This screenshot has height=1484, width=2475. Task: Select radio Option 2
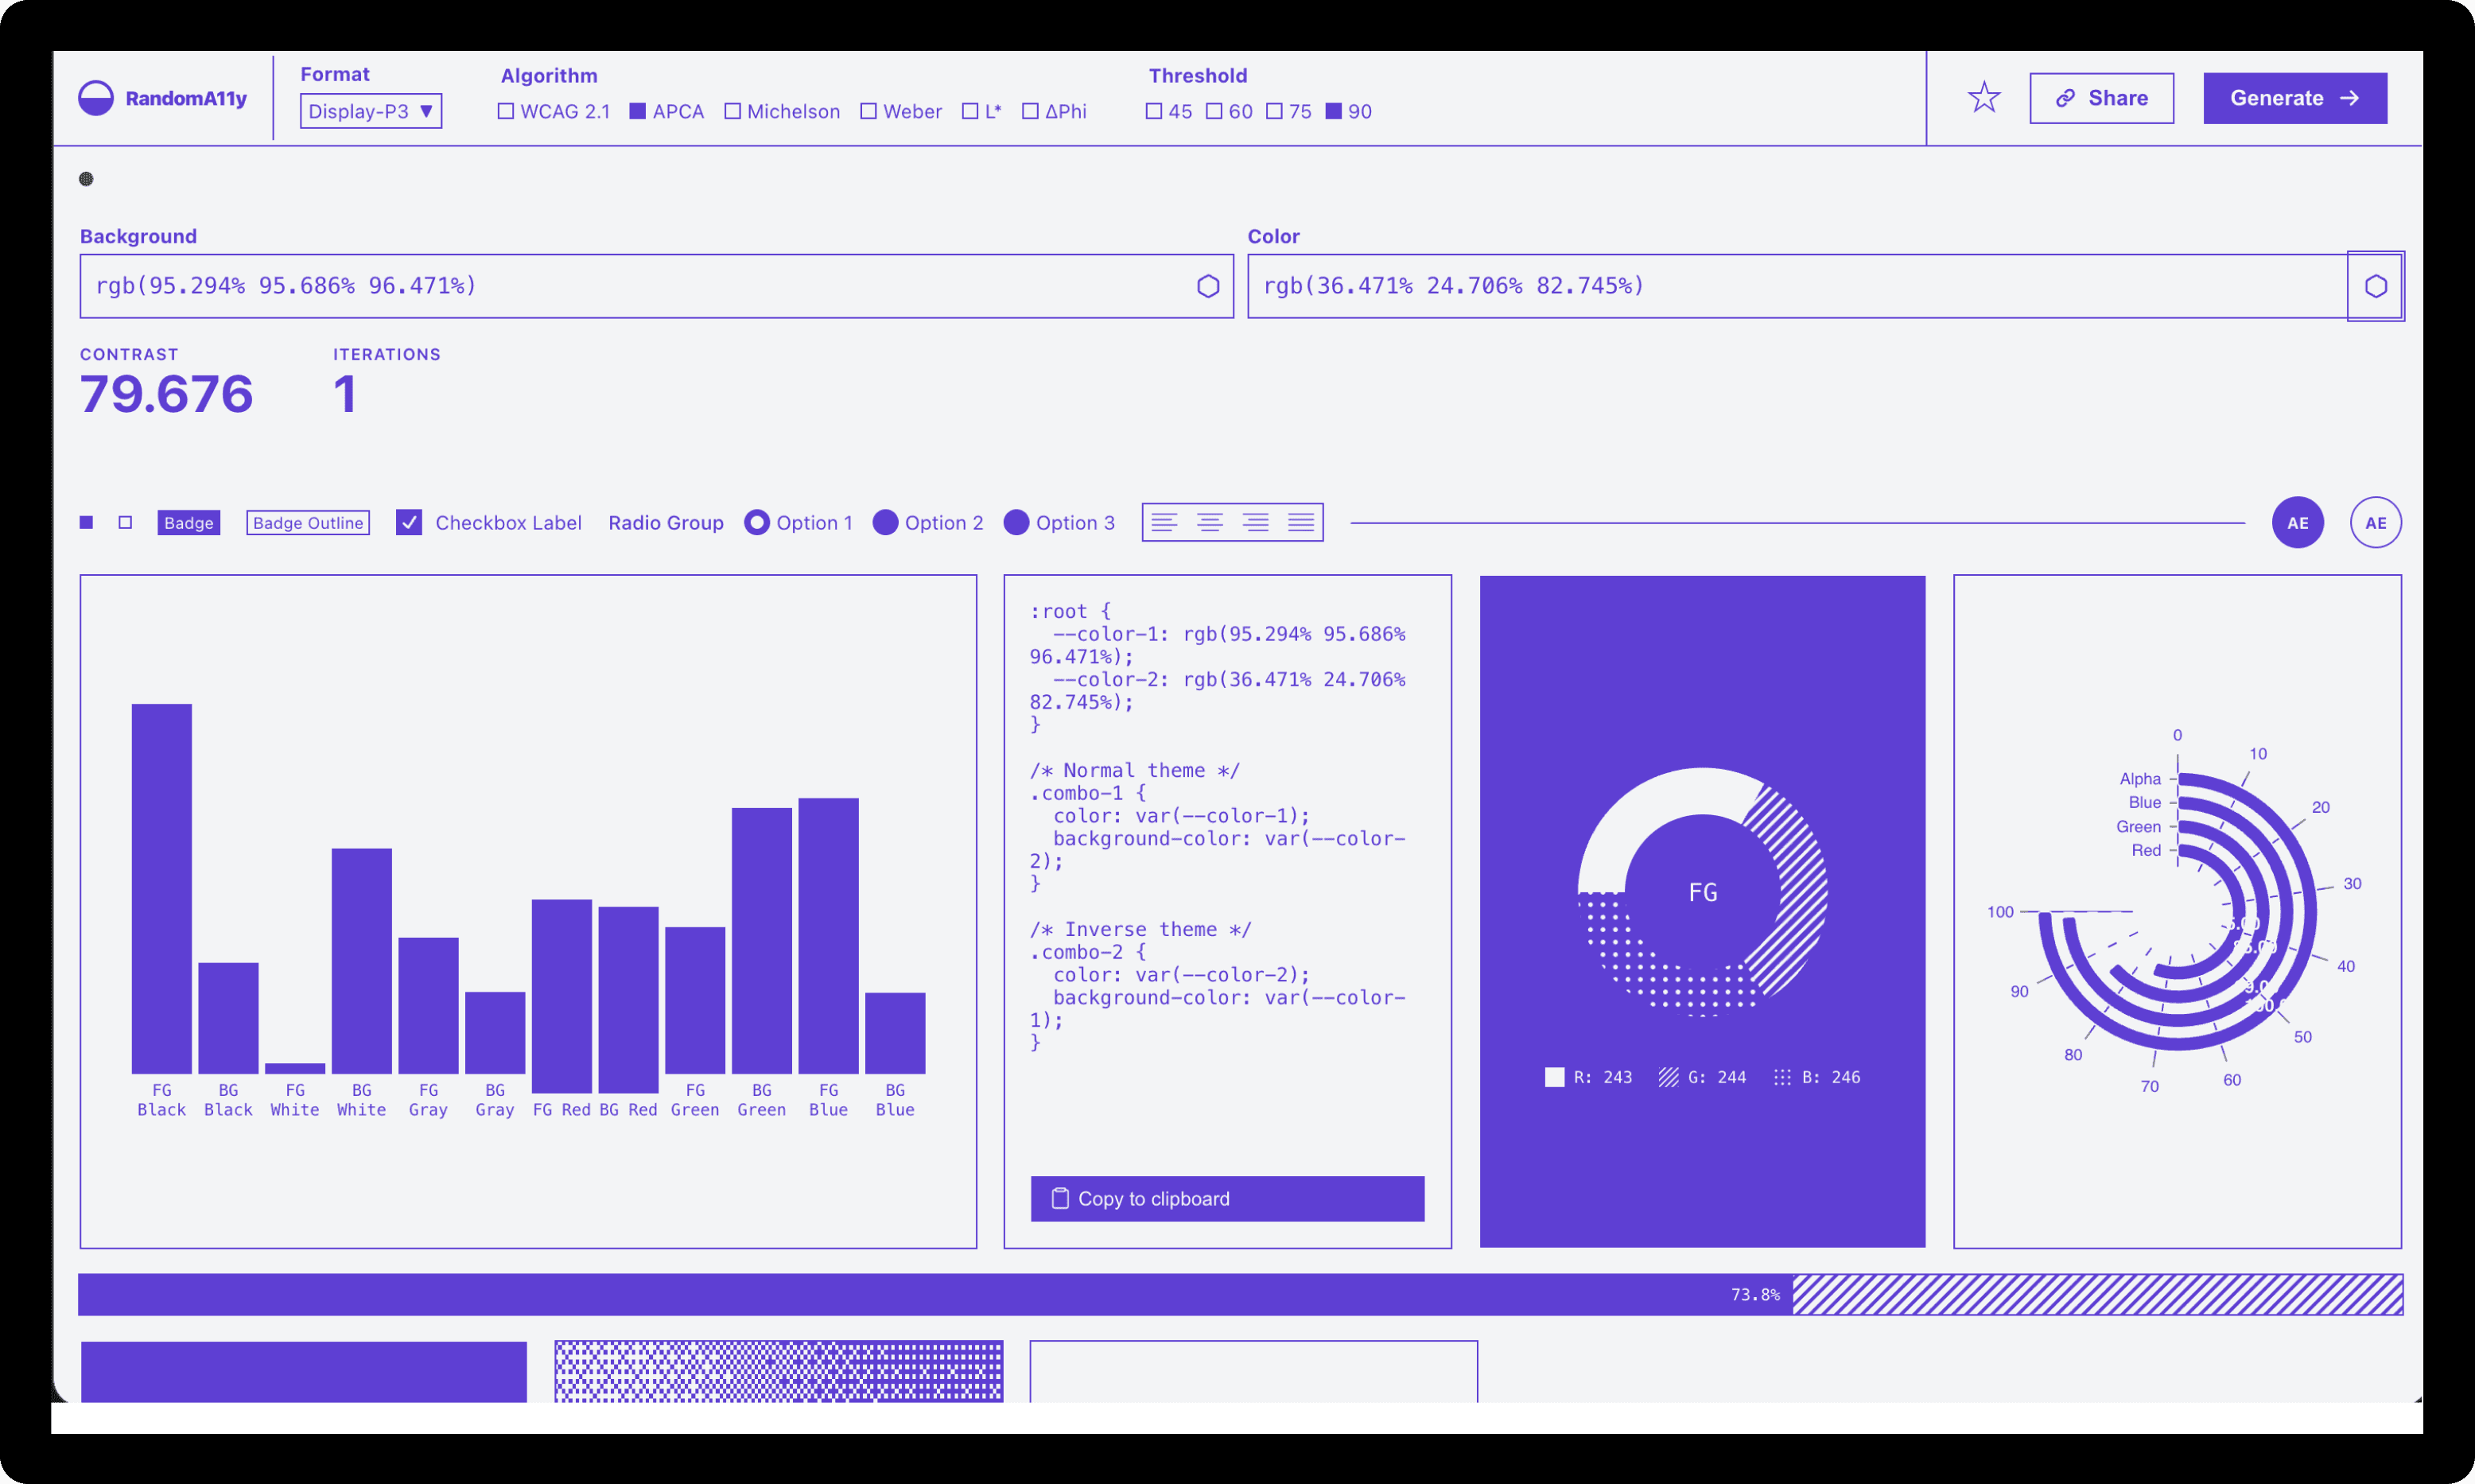point(885,522)
